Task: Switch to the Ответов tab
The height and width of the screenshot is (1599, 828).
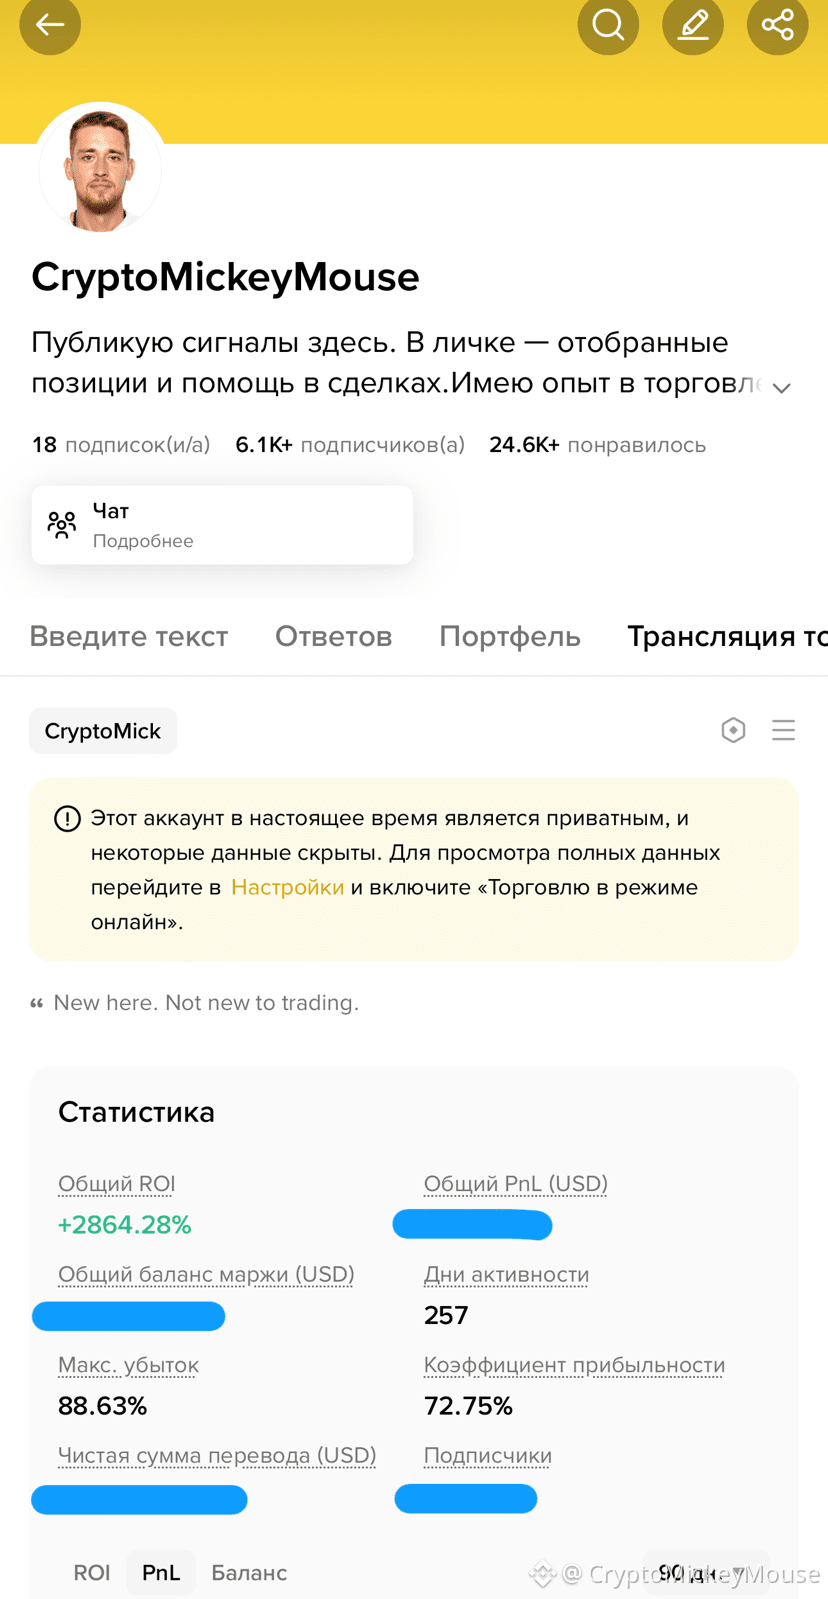Action: click(334, 637)
